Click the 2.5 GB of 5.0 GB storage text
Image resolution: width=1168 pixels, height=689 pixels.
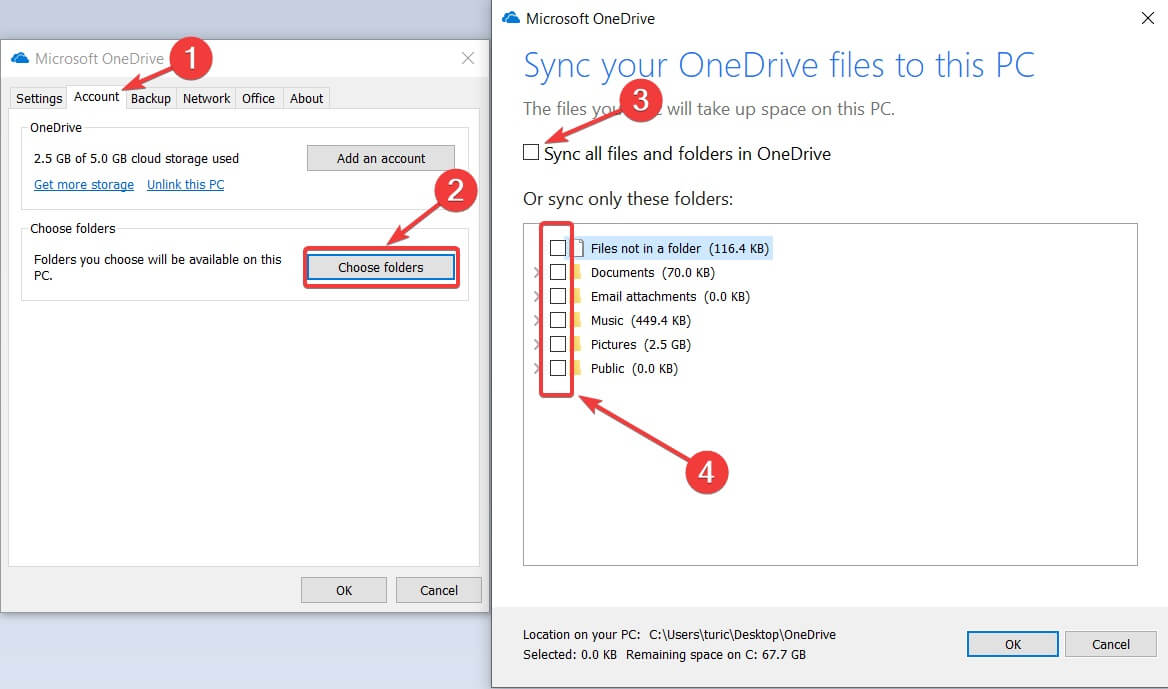[x=136, y=159]
